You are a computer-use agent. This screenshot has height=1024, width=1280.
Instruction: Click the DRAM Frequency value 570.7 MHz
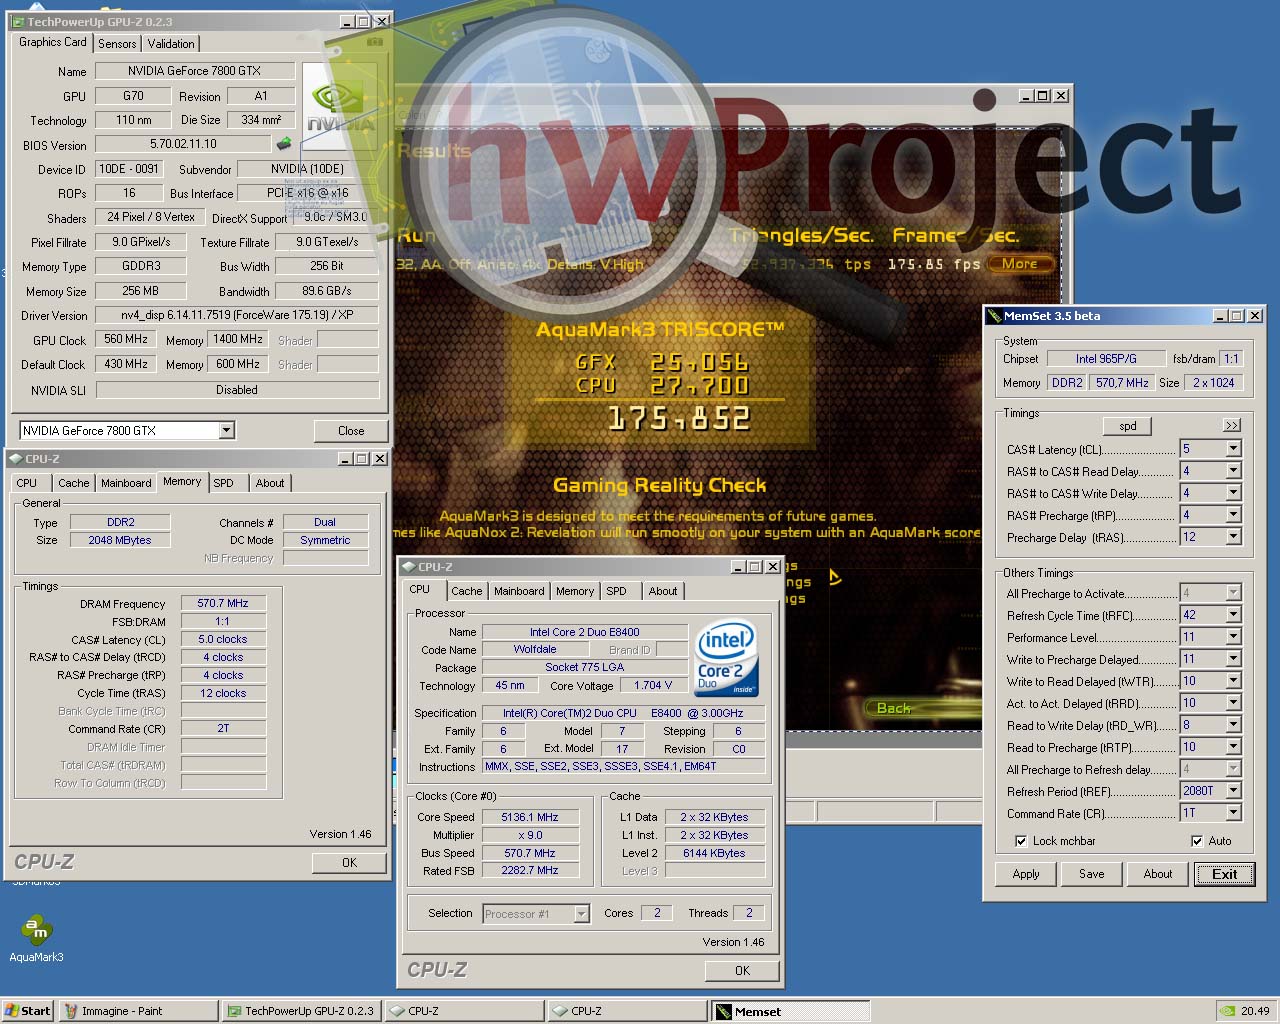coord(224,603)
